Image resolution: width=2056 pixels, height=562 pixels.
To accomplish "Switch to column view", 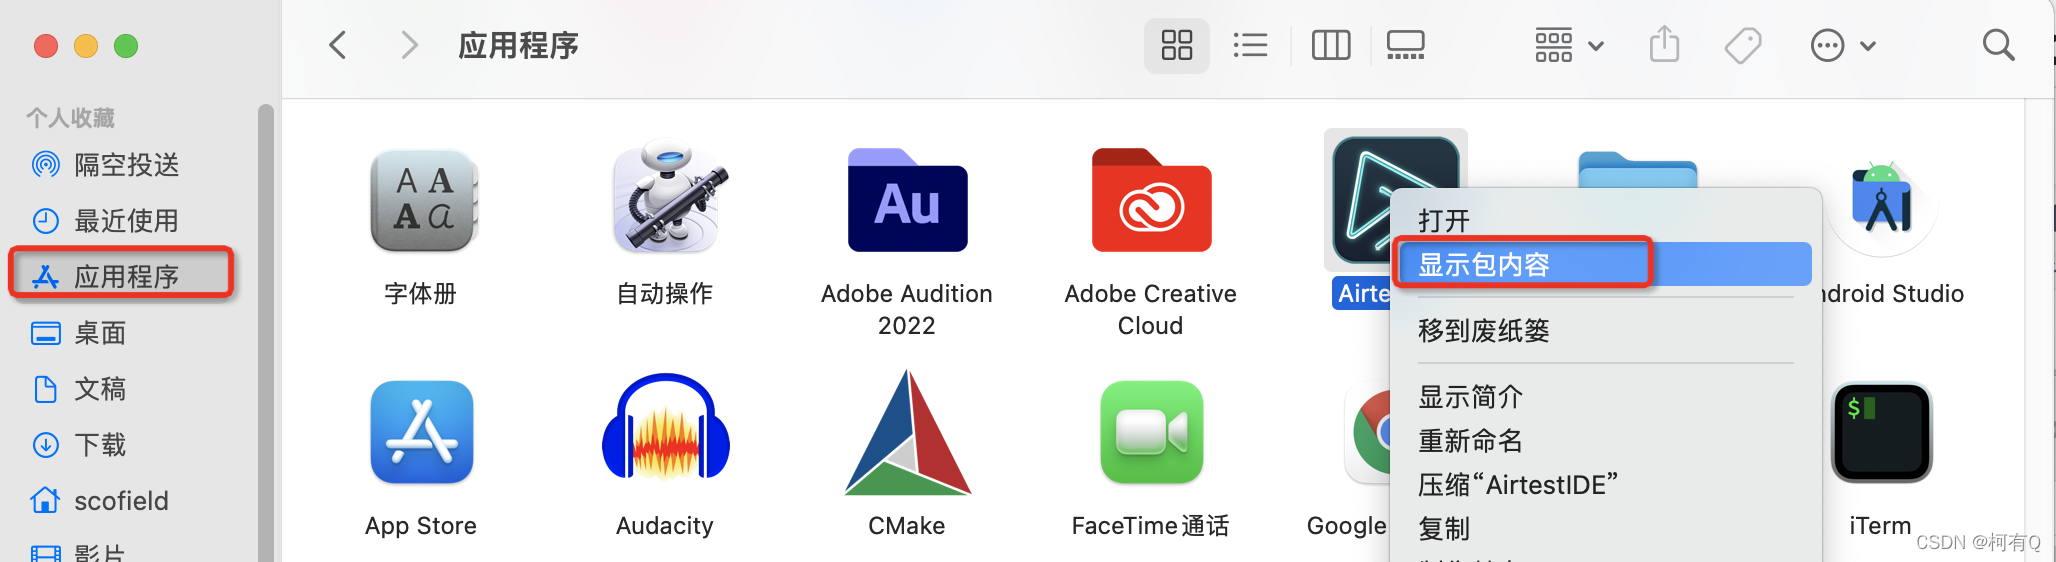I will [1331, 45].
